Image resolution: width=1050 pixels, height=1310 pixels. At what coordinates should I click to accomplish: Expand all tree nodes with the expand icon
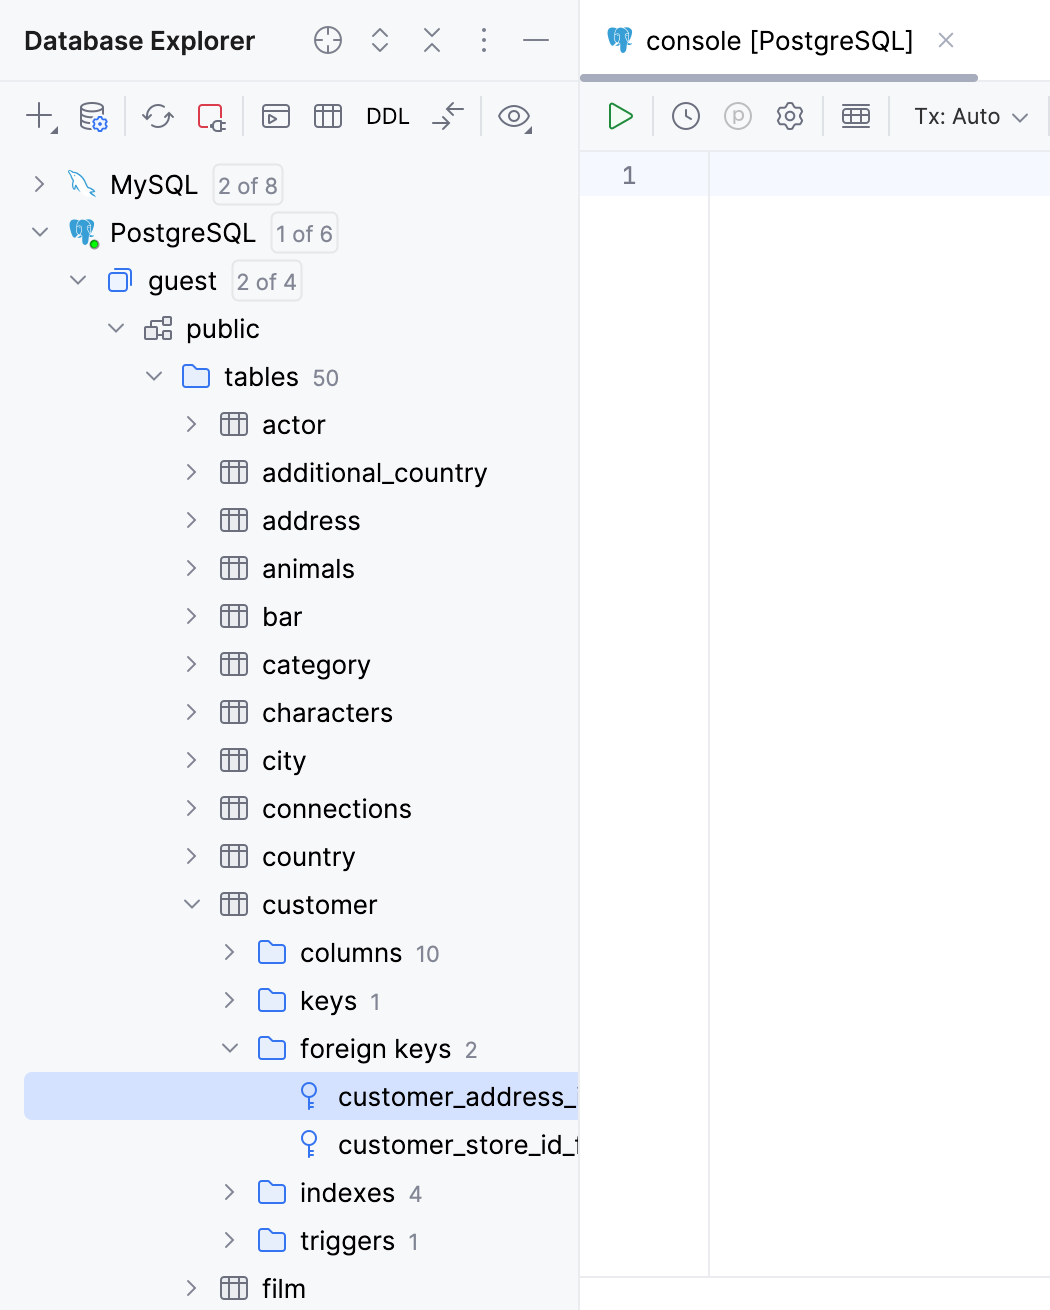point(379,41)
